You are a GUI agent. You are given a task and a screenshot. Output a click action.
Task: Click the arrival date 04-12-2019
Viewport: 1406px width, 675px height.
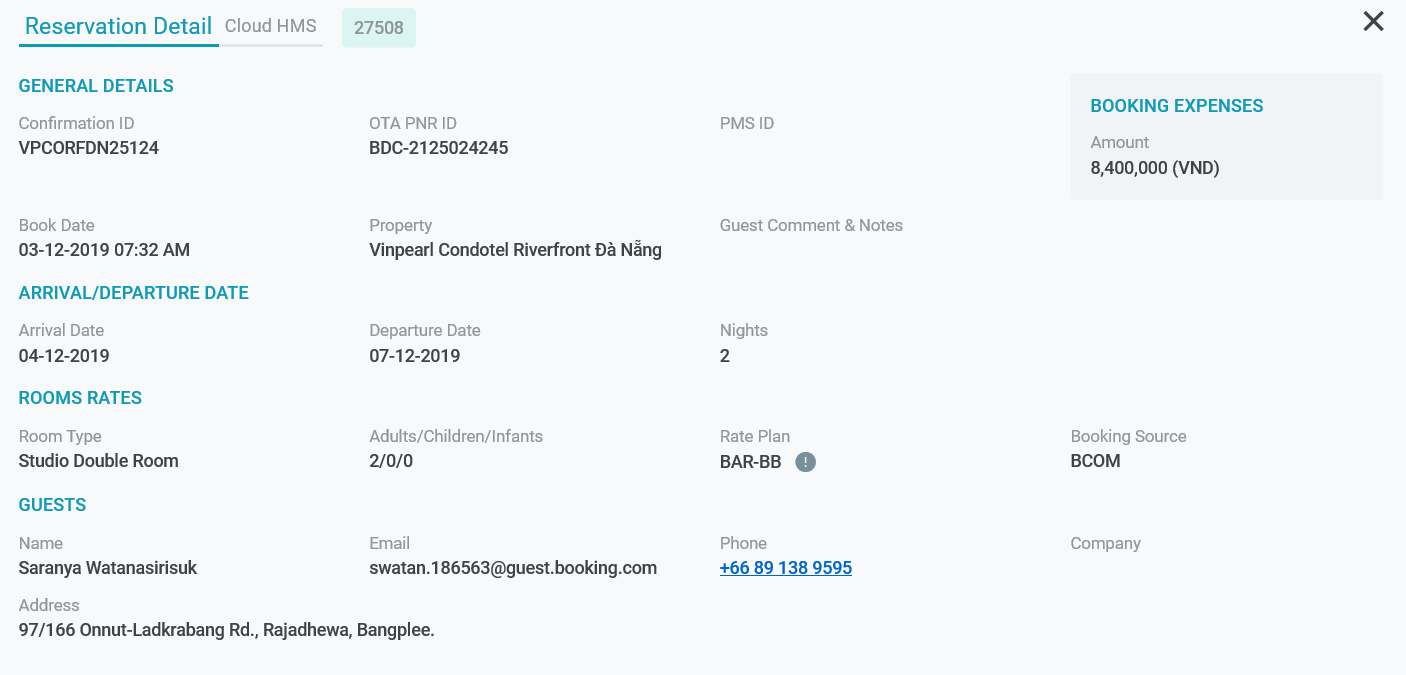64,356
